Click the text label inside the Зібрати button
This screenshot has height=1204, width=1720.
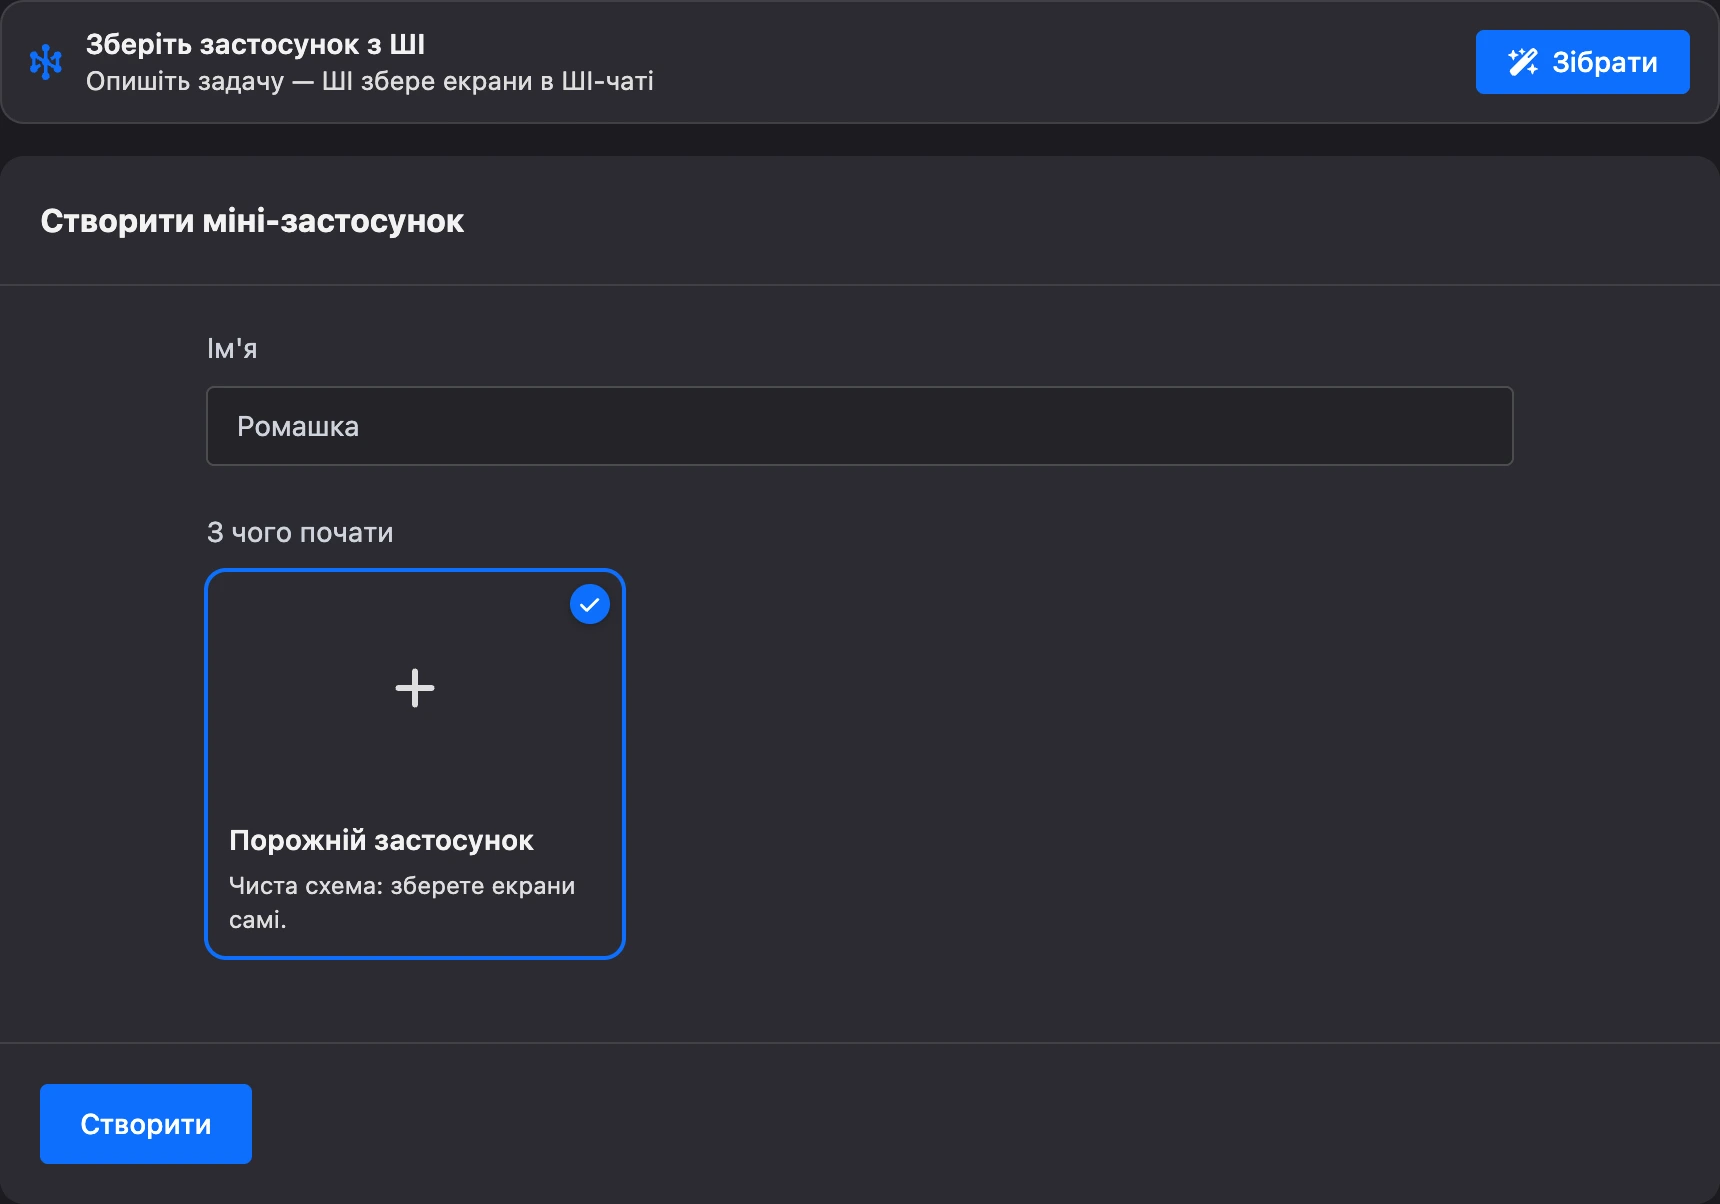tap(1605, 62)
